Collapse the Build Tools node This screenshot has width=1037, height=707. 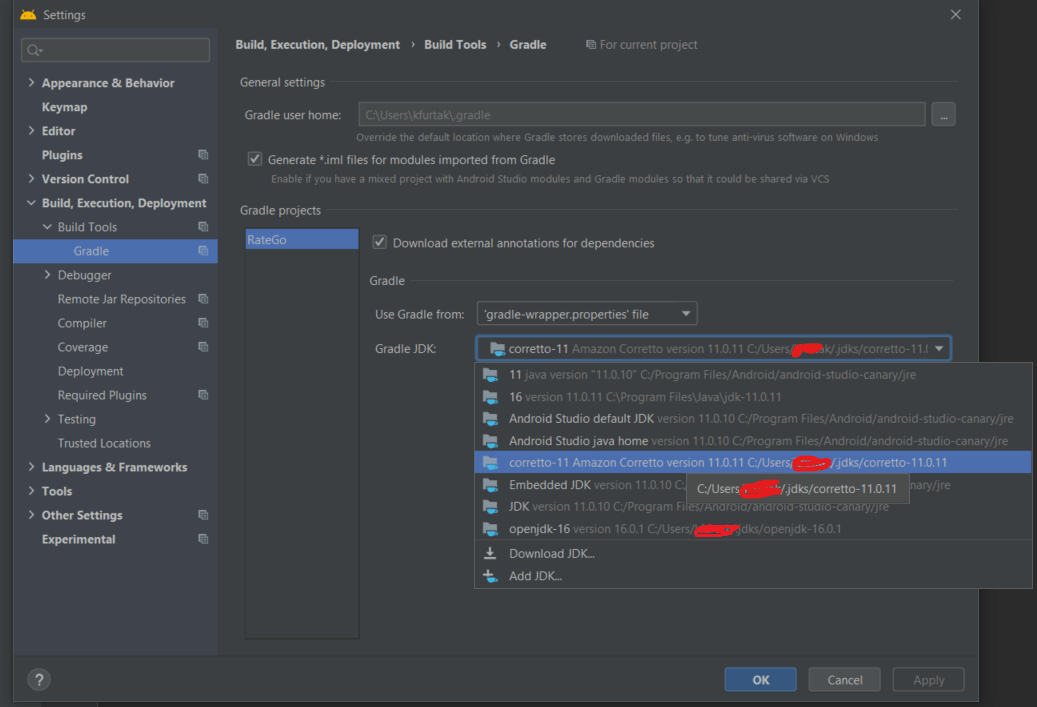[x=47, y=226]
